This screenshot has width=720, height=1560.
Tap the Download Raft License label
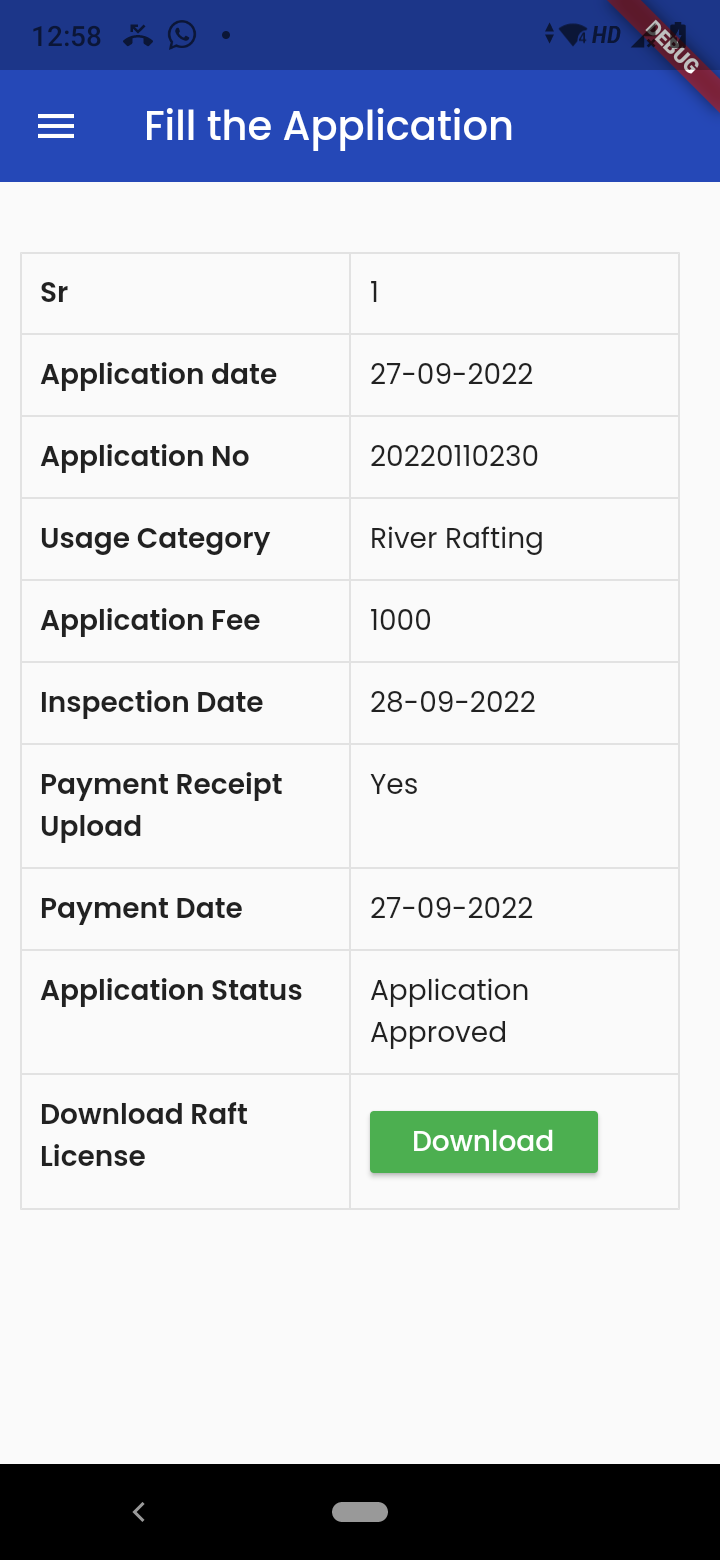tap(143, 1135)
